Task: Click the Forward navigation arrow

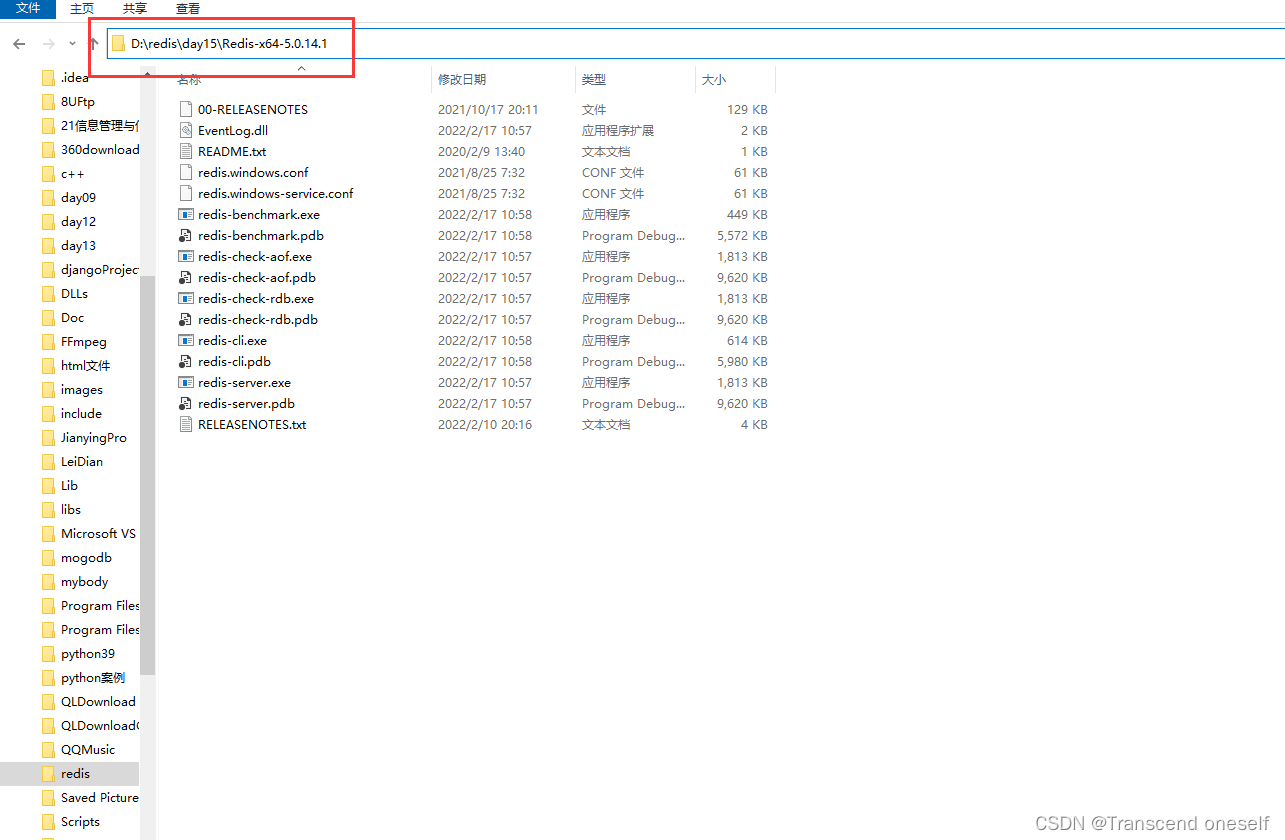Action: (48, 44)
